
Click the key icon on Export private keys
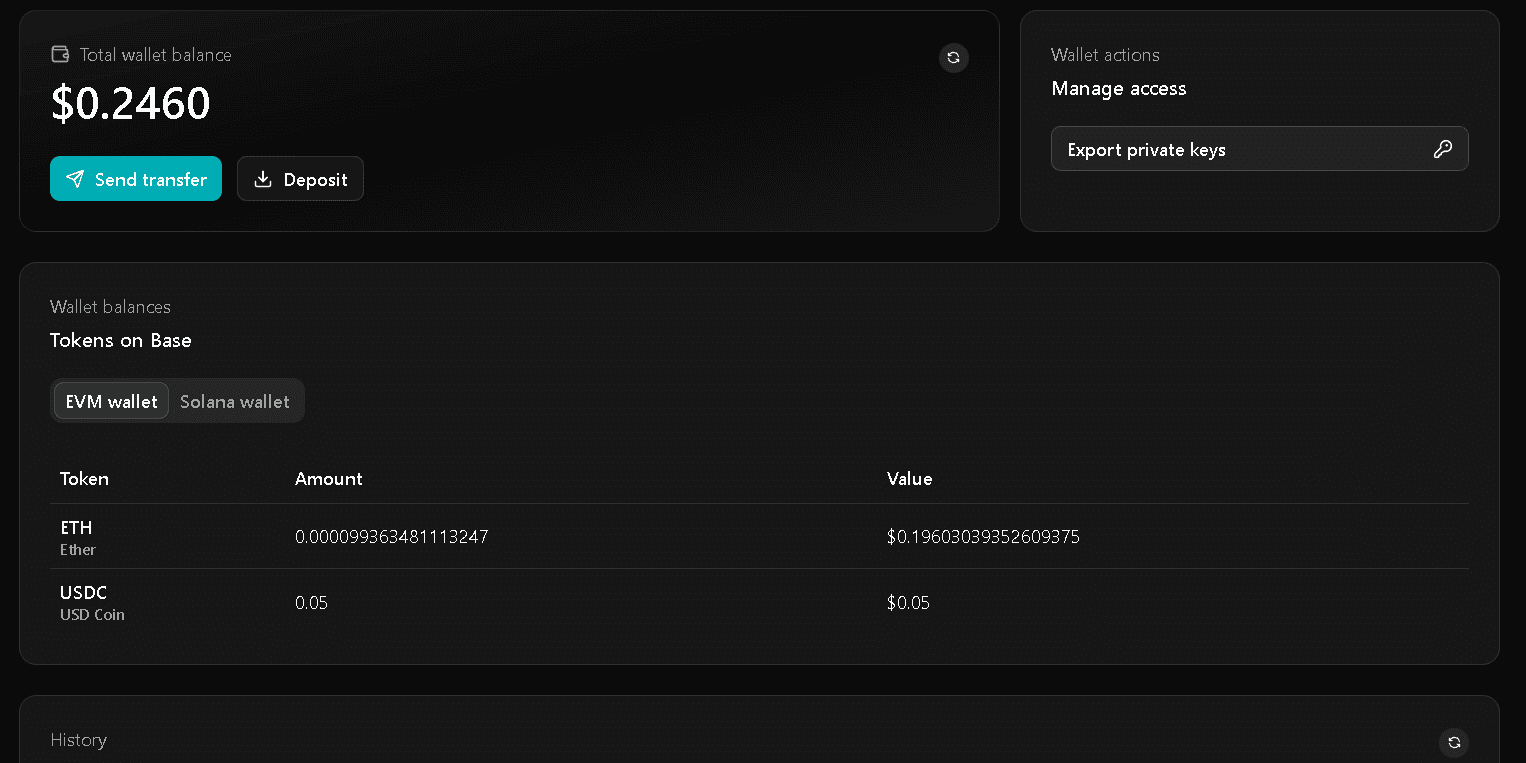click(x=1443, y=148)
